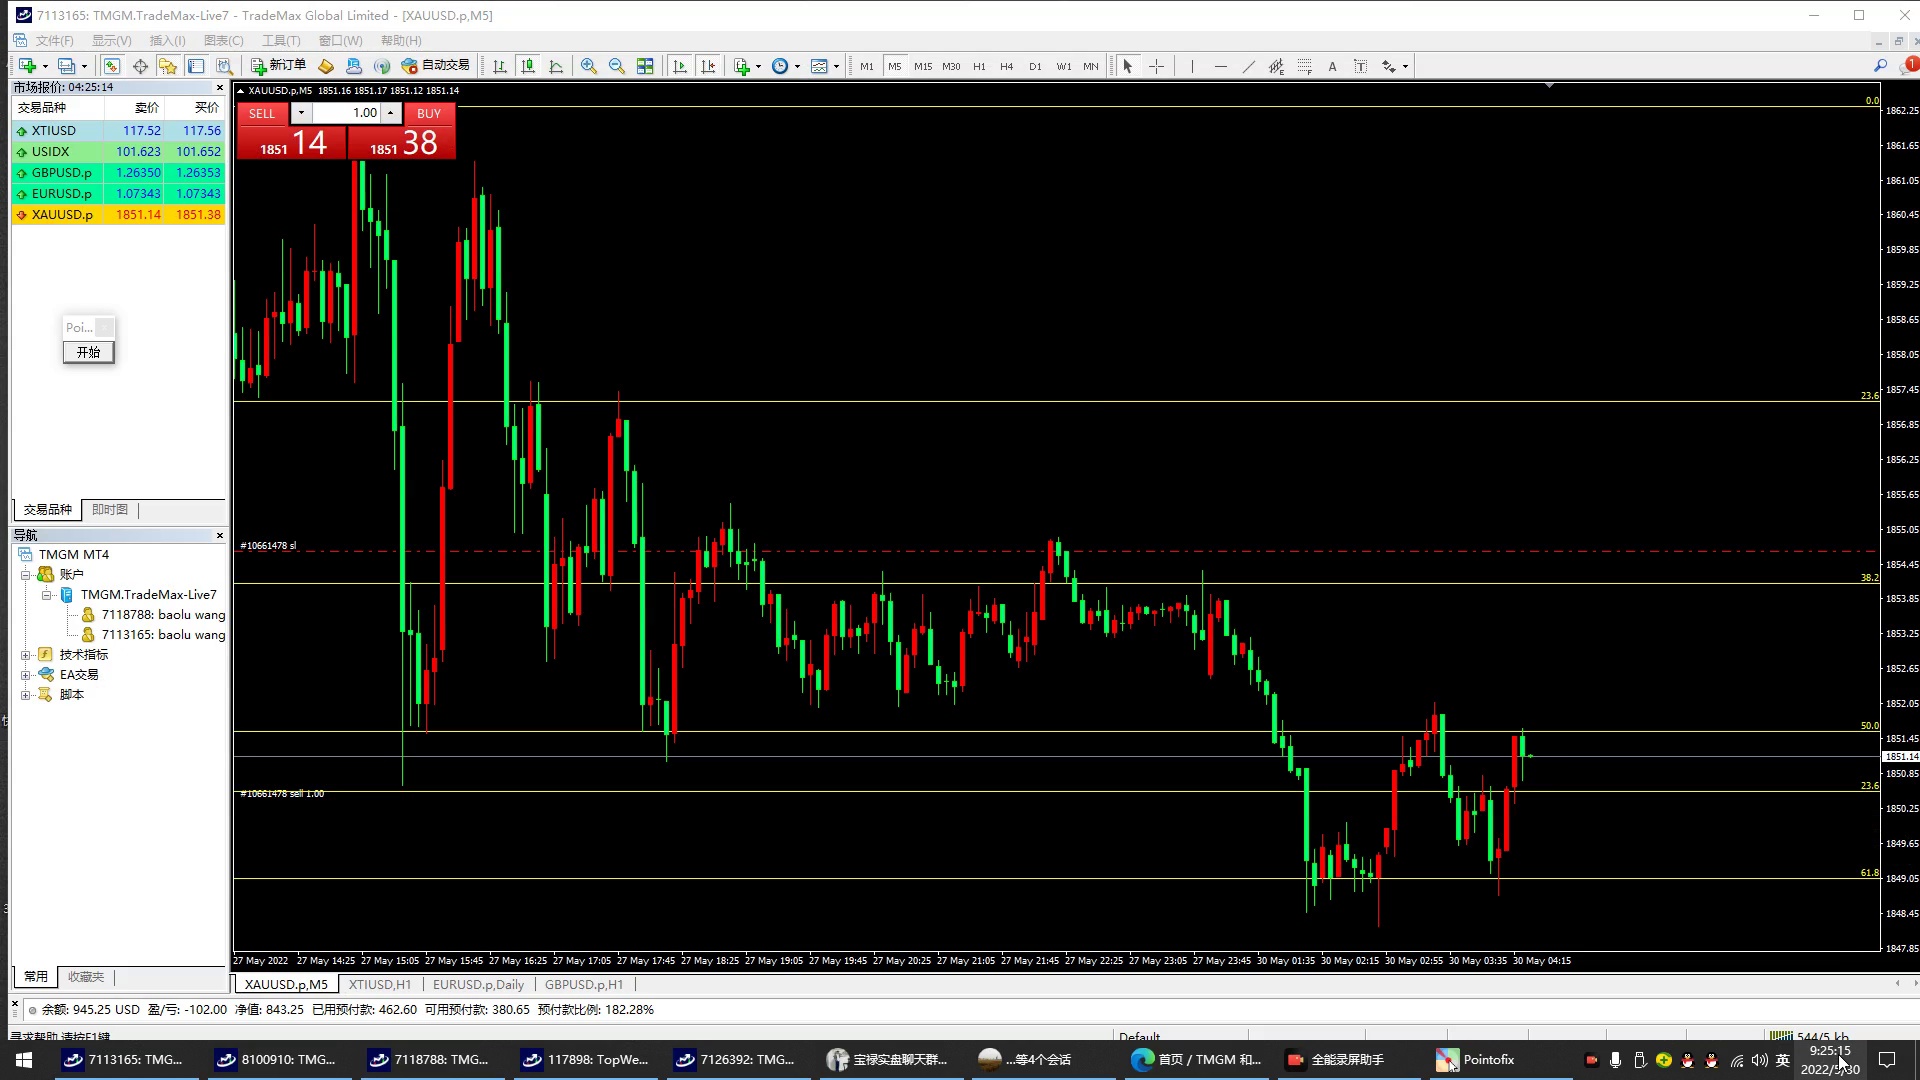Select the trendline drawing tool
Screen dimensions: 1920x1080
(1248, 66)
